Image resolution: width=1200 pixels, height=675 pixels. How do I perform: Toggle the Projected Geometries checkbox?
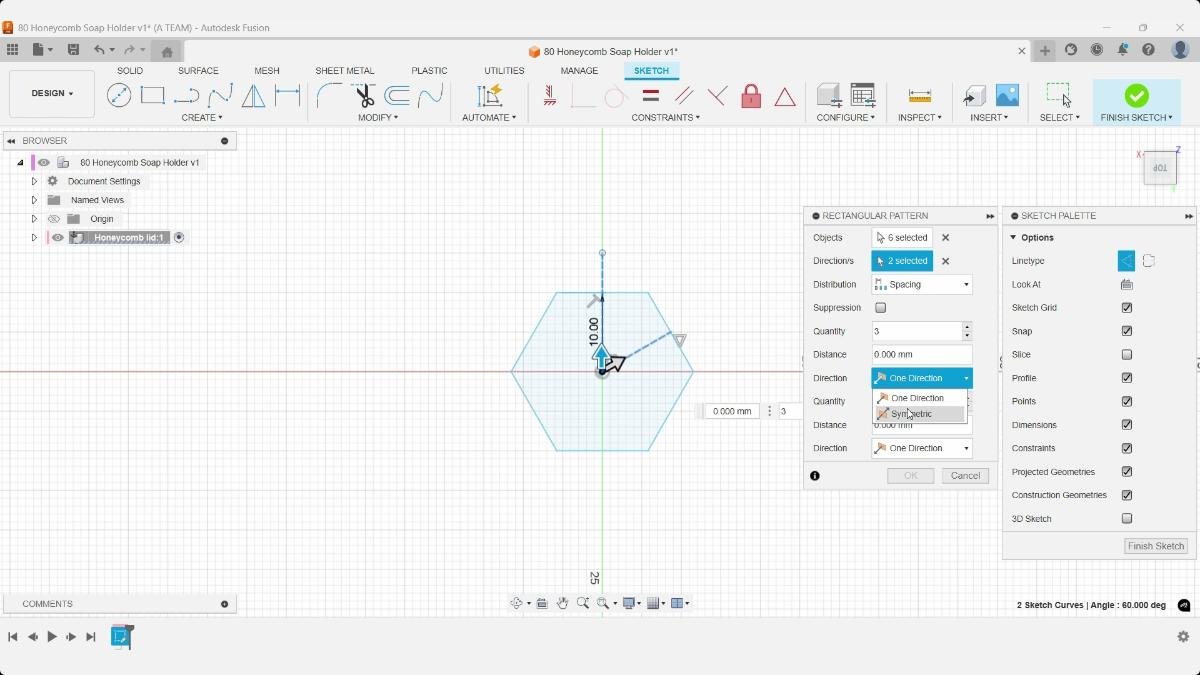coord(1127,472)
